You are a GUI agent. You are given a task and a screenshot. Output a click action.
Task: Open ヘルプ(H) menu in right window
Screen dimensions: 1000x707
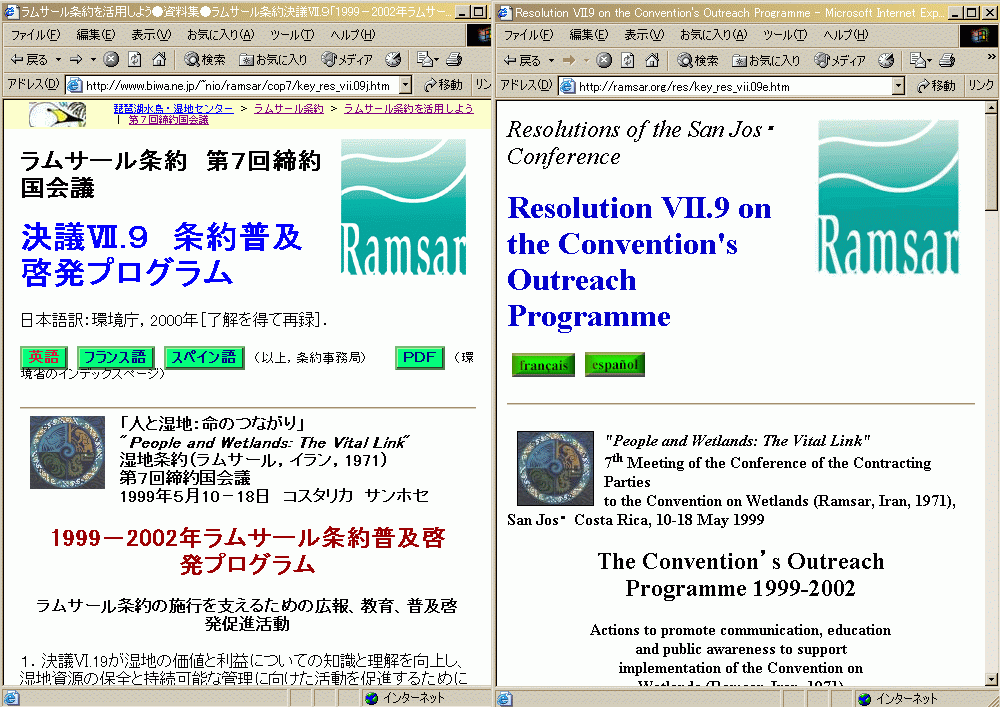pyautogui.click(x=846, y=35)
